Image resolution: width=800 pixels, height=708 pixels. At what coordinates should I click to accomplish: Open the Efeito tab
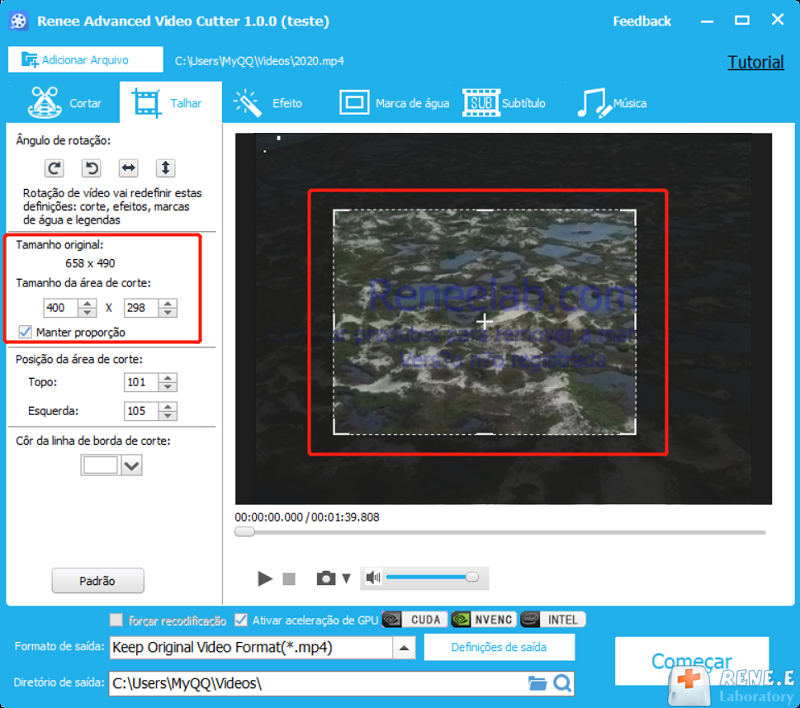click(268, 103)
